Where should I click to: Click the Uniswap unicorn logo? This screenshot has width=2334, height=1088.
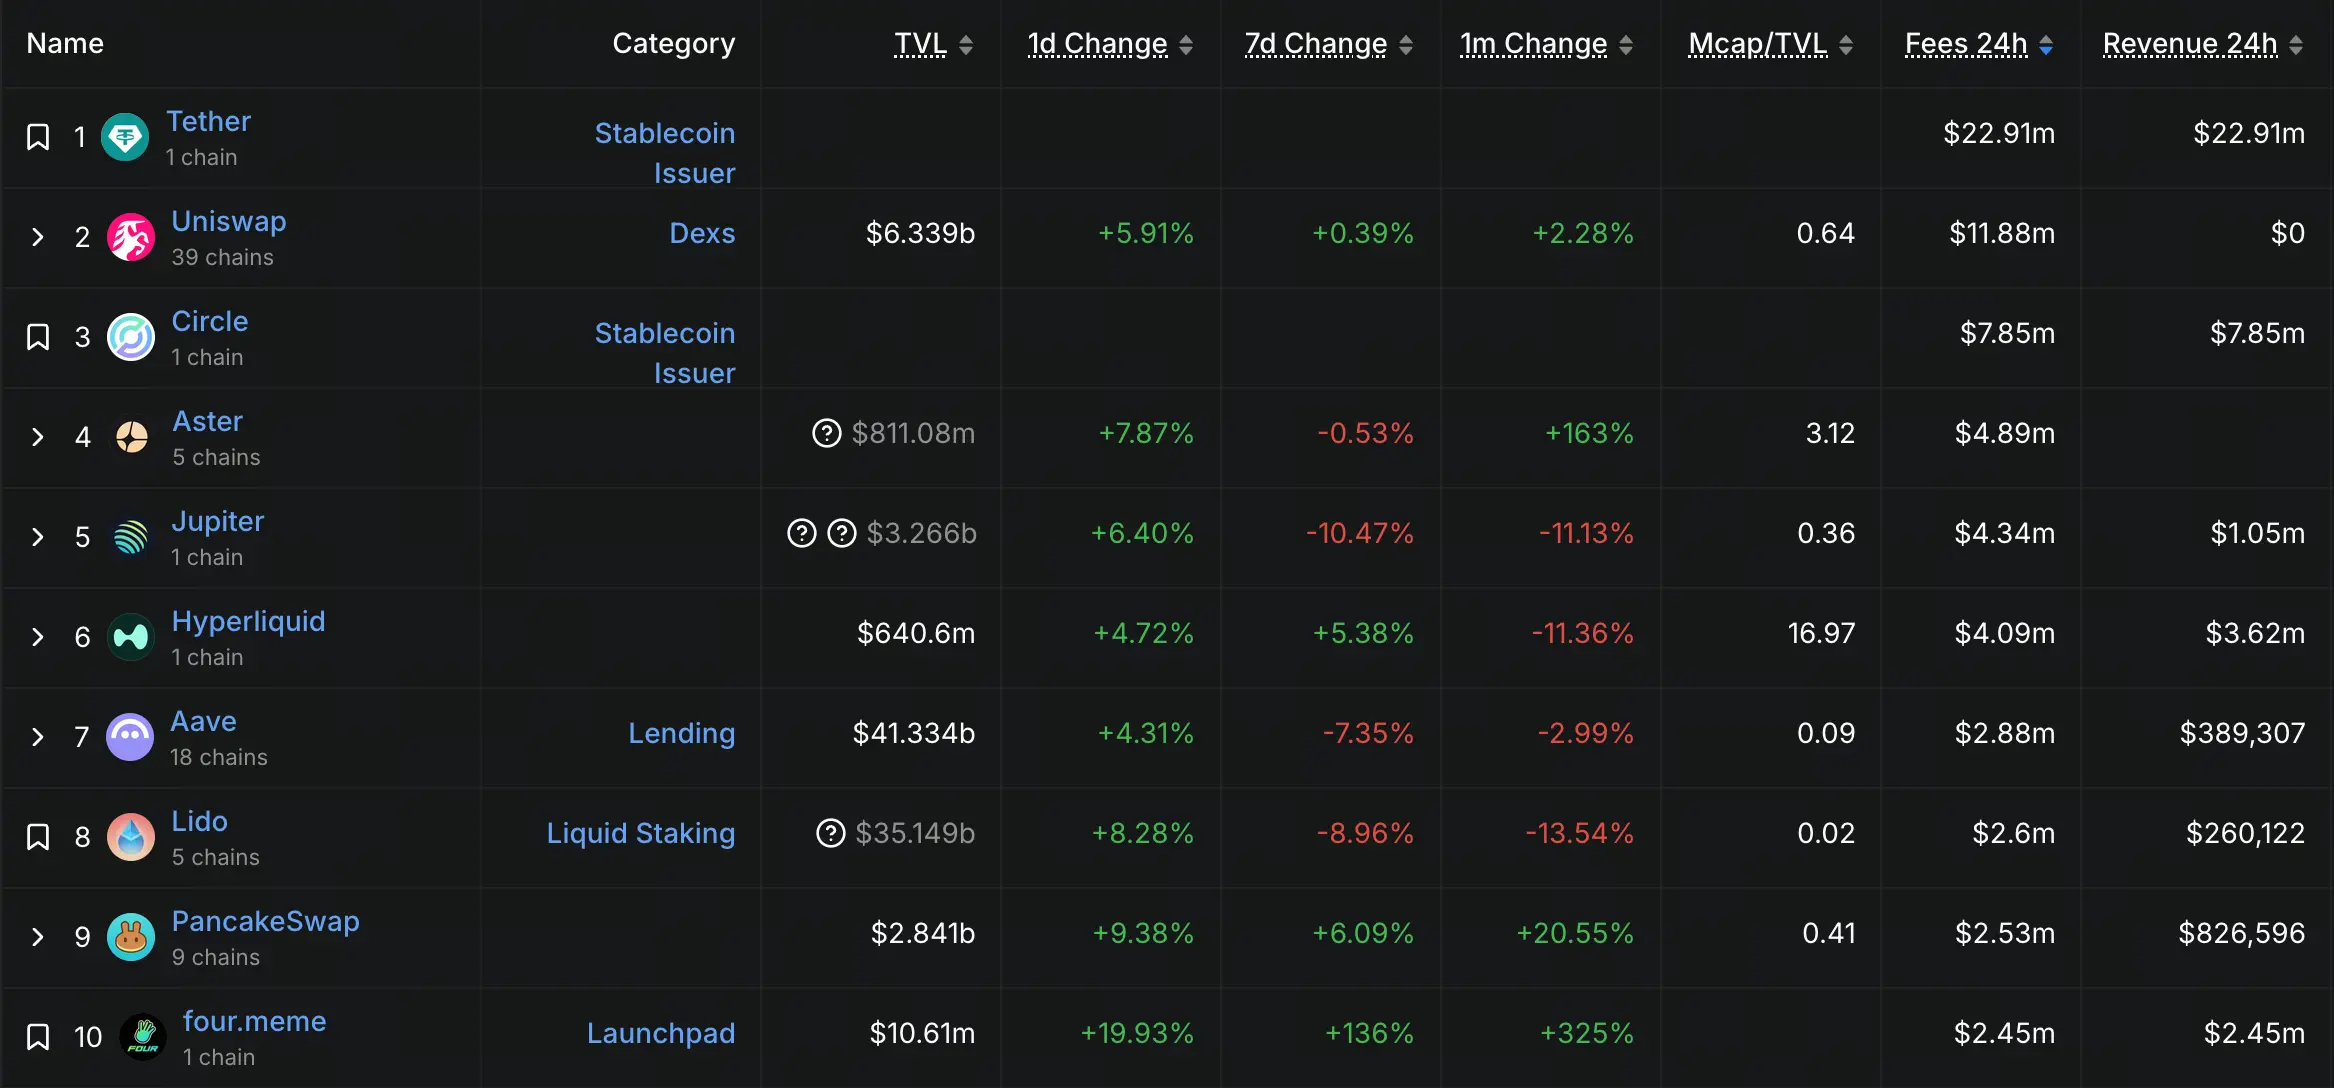tap(131, 237)
